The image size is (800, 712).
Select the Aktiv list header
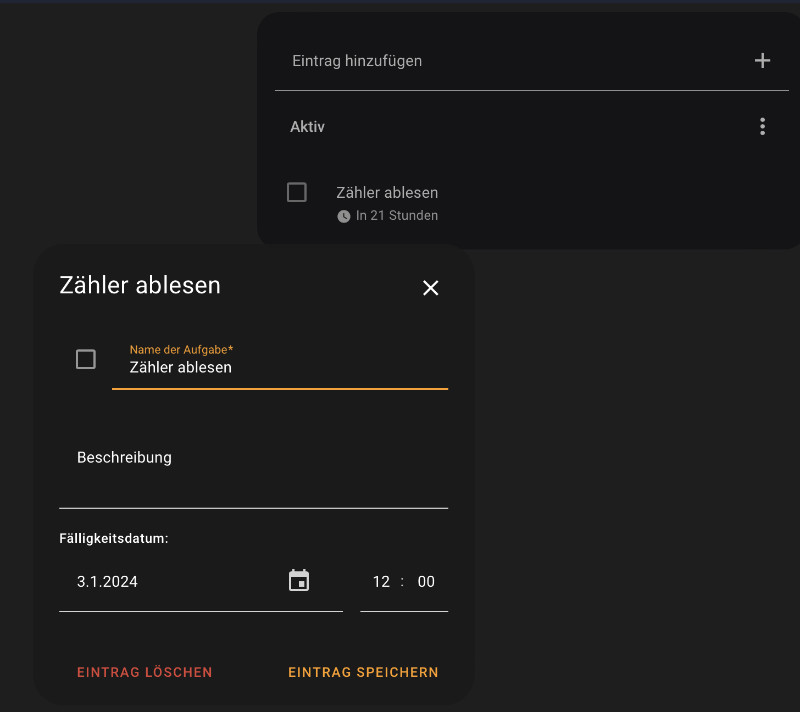pyautogui.click(x=307, y=126)
